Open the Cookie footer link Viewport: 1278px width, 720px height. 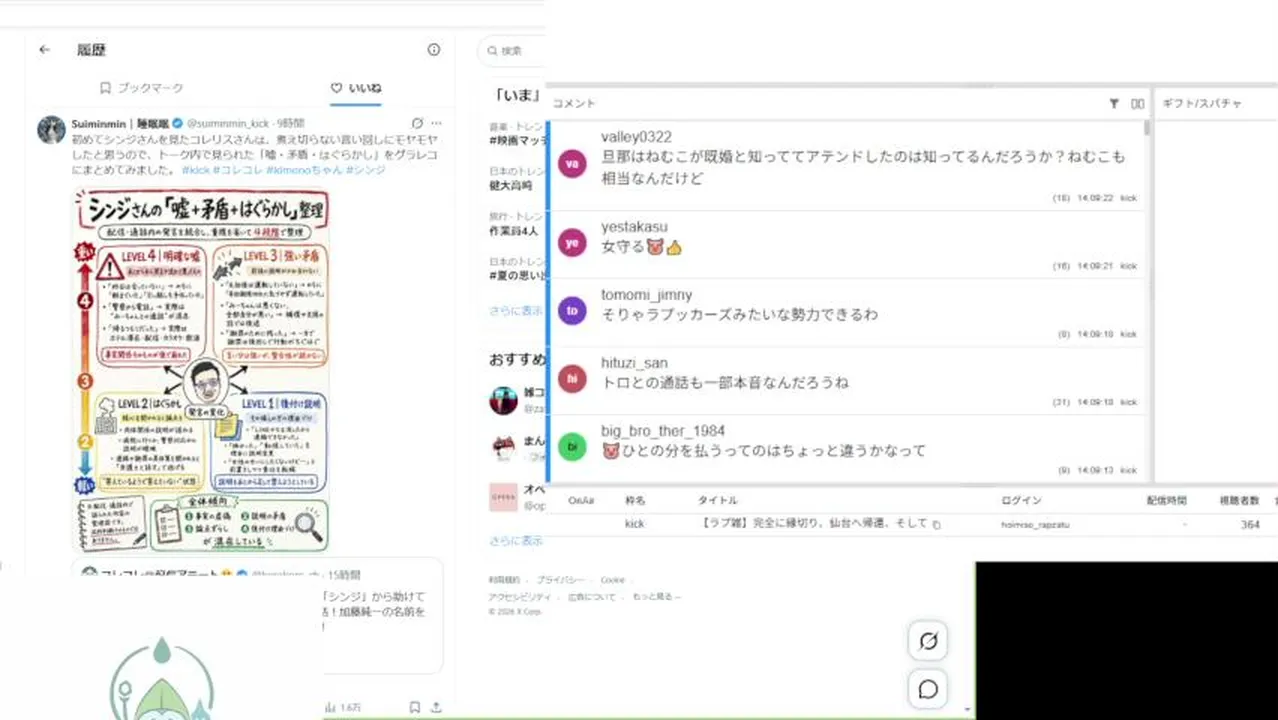pyautogui.click(x=613, y=580)
